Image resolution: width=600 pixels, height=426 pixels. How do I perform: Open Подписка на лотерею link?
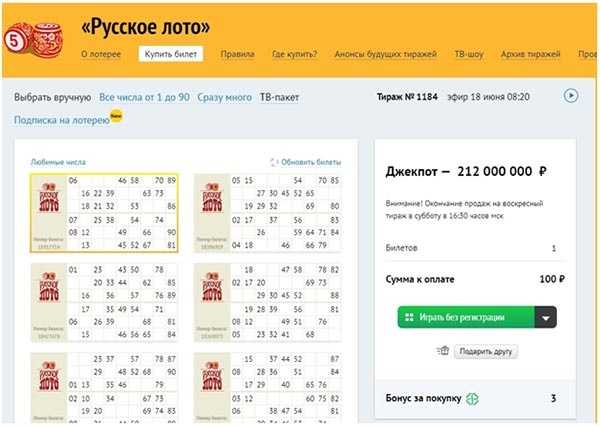(62, 120)
